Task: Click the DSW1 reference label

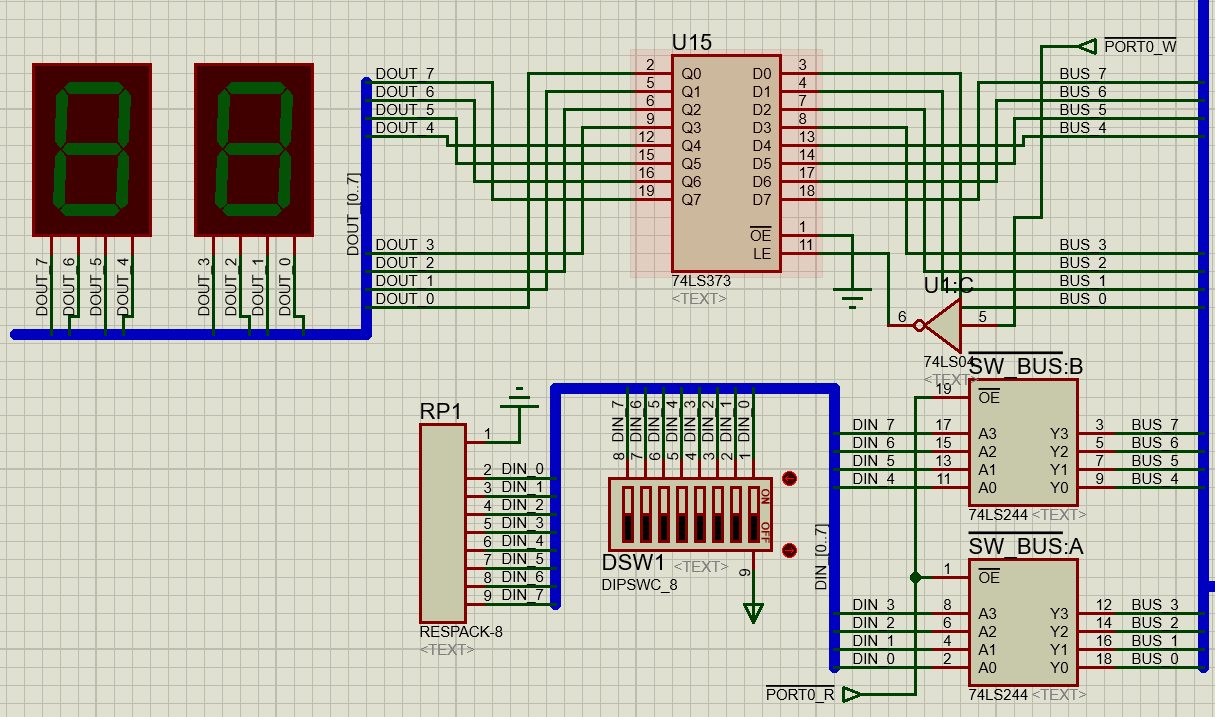Action: click(x=633, y=564)
